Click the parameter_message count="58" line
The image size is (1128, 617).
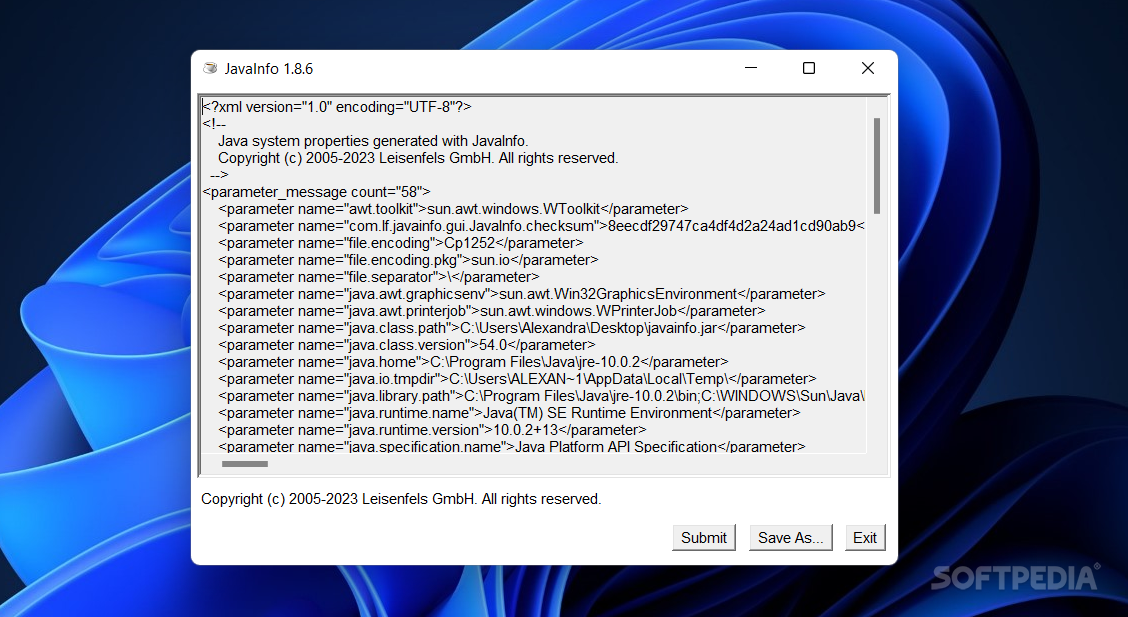click(x=317, y=192)
